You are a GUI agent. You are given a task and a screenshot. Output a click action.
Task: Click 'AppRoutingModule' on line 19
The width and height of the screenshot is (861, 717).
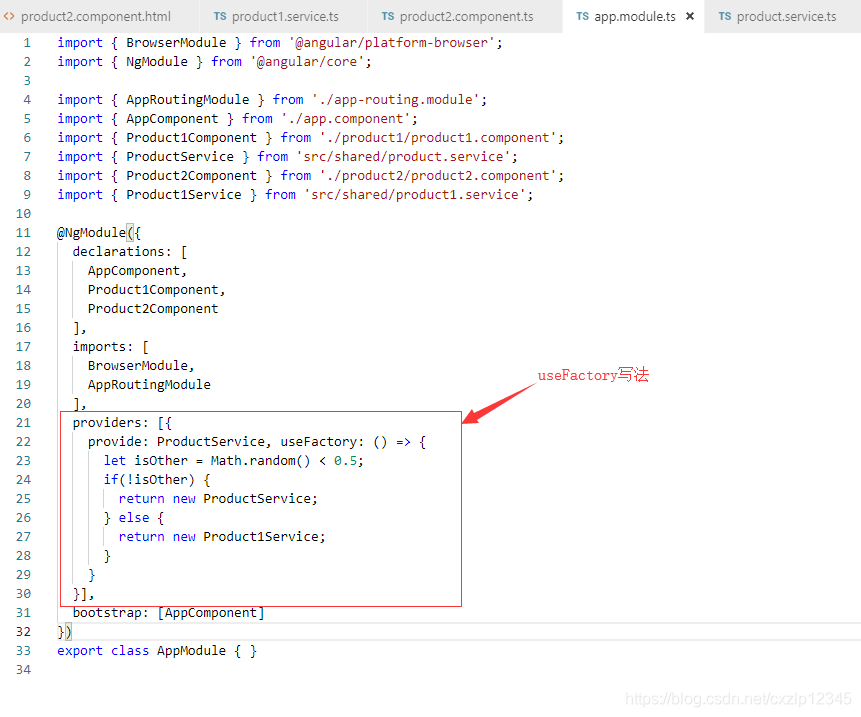click(x=149, y=385)
